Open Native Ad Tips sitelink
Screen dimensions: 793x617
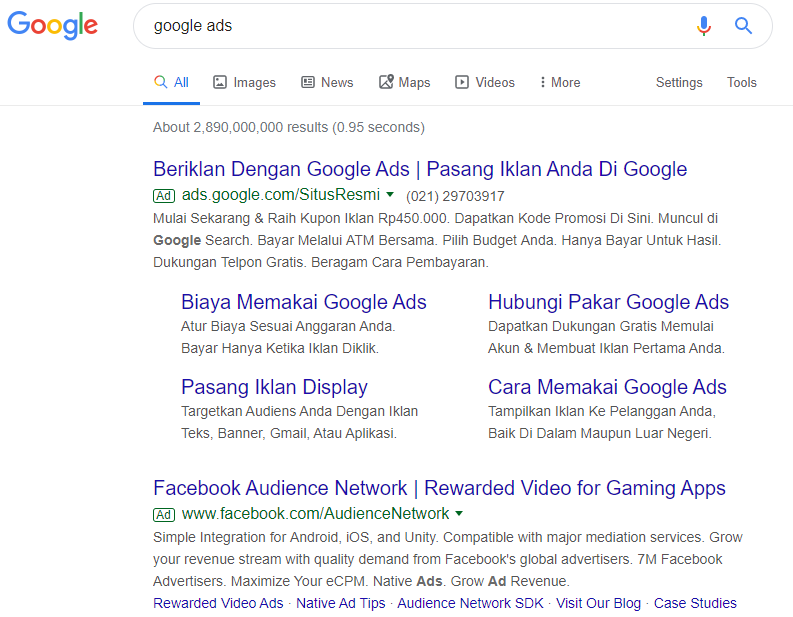point(340,603)
